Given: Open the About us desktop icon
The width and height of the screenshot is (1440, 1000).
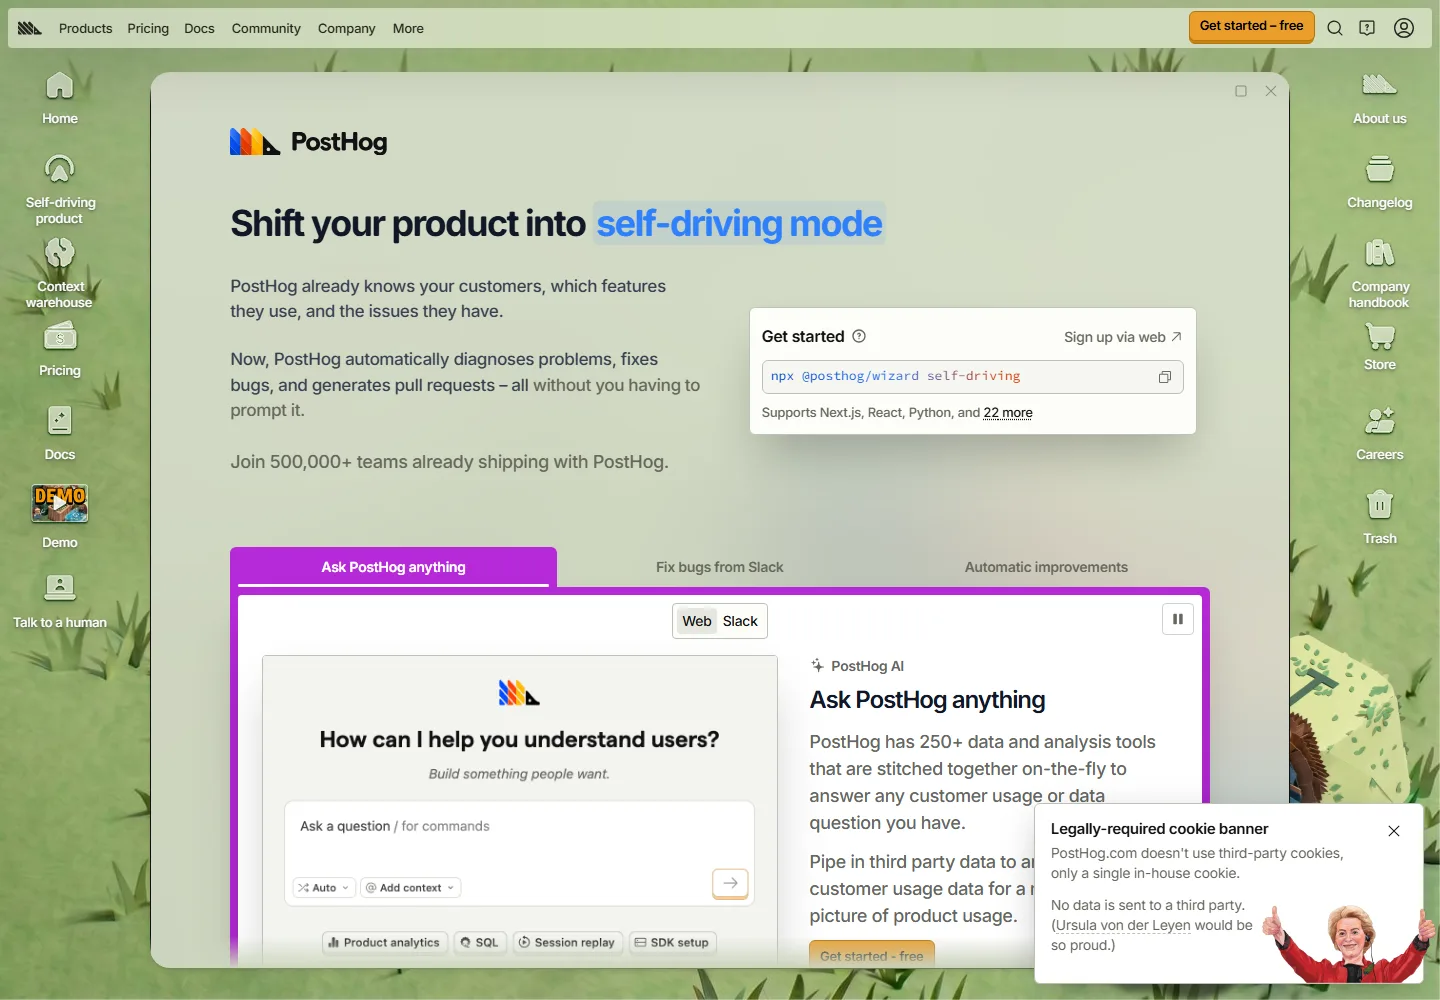Looking at the screenshot, I should pos(1380,98).
